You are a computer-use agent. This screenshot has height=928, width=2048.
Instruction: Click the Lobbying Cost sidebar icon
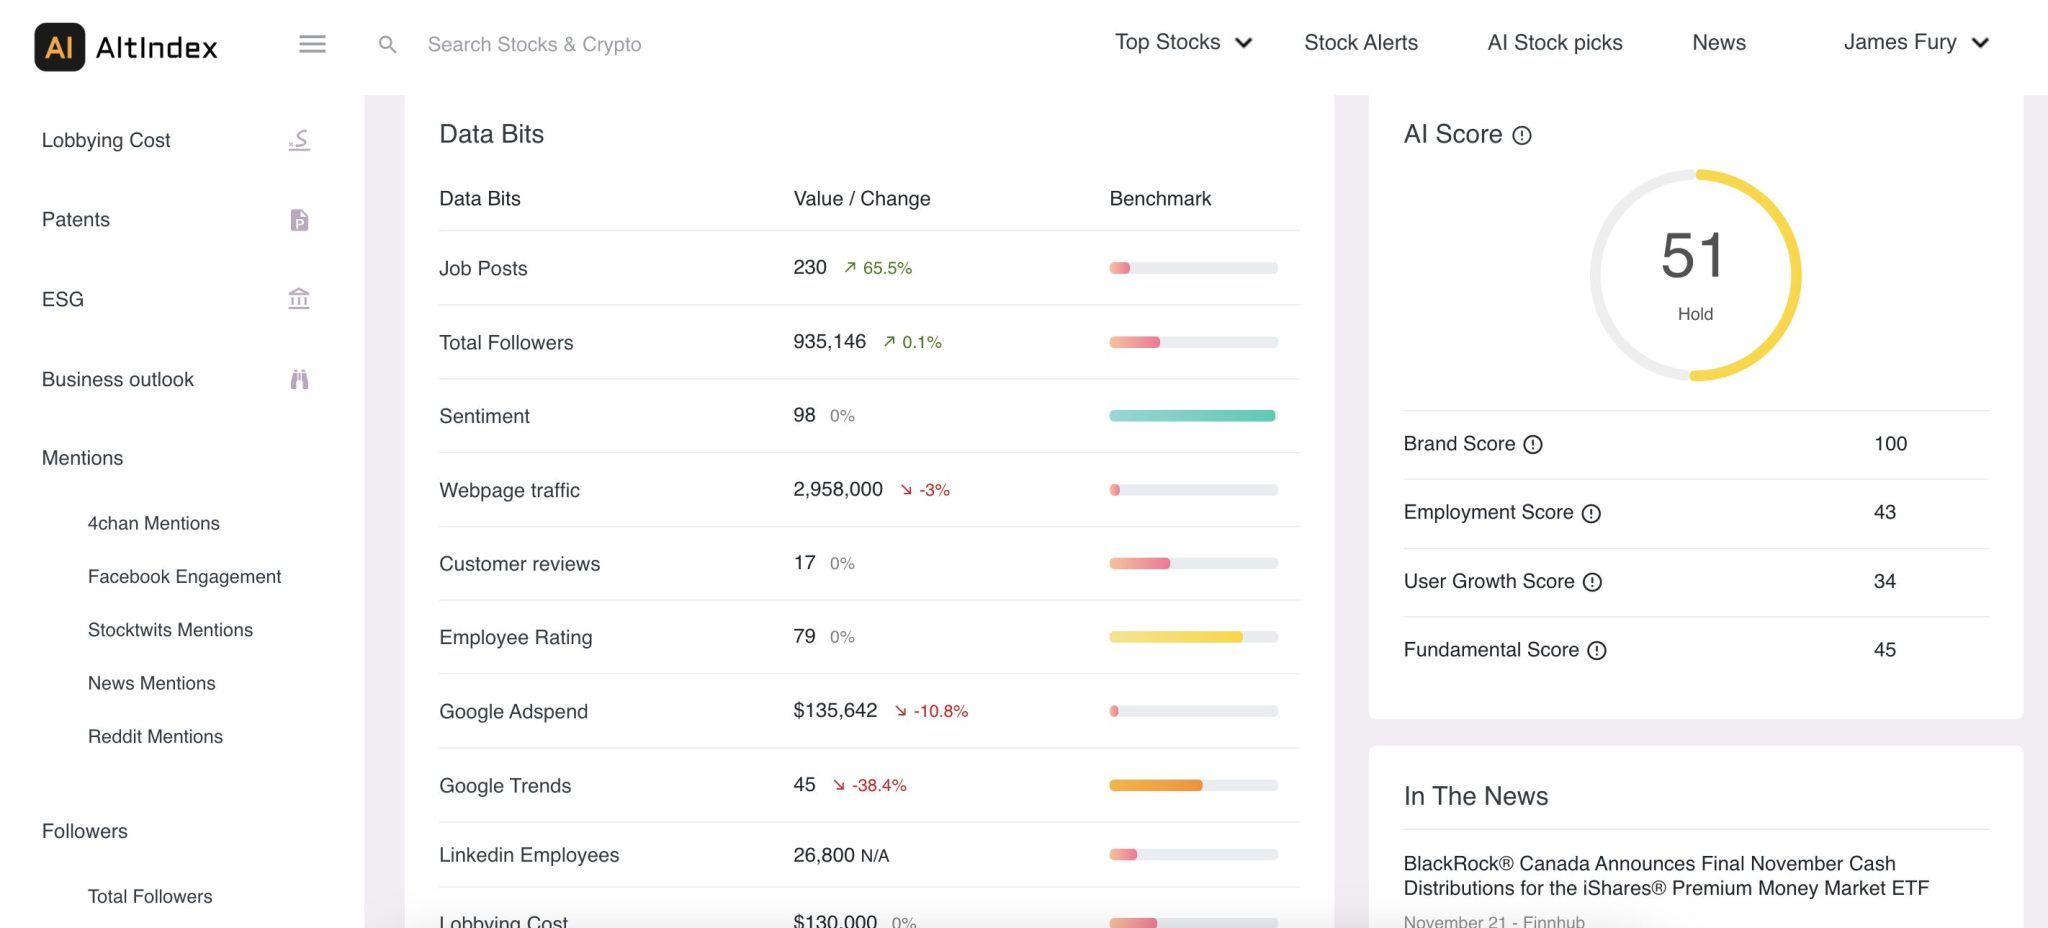pyautogui.click(x=299, y=140)
